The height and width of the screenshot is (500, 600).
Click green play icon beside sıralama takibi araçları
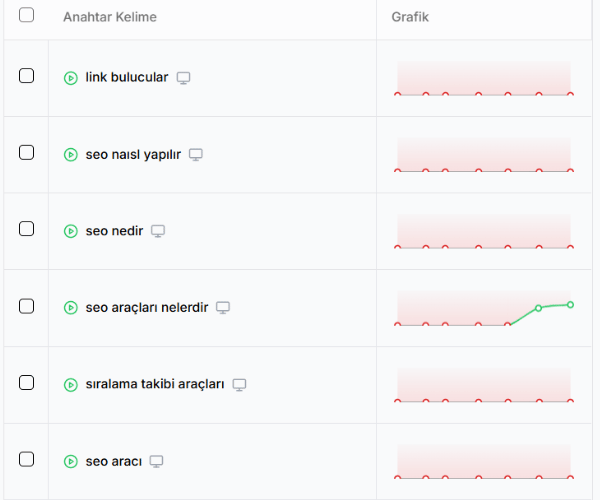(x=70, y=385)
